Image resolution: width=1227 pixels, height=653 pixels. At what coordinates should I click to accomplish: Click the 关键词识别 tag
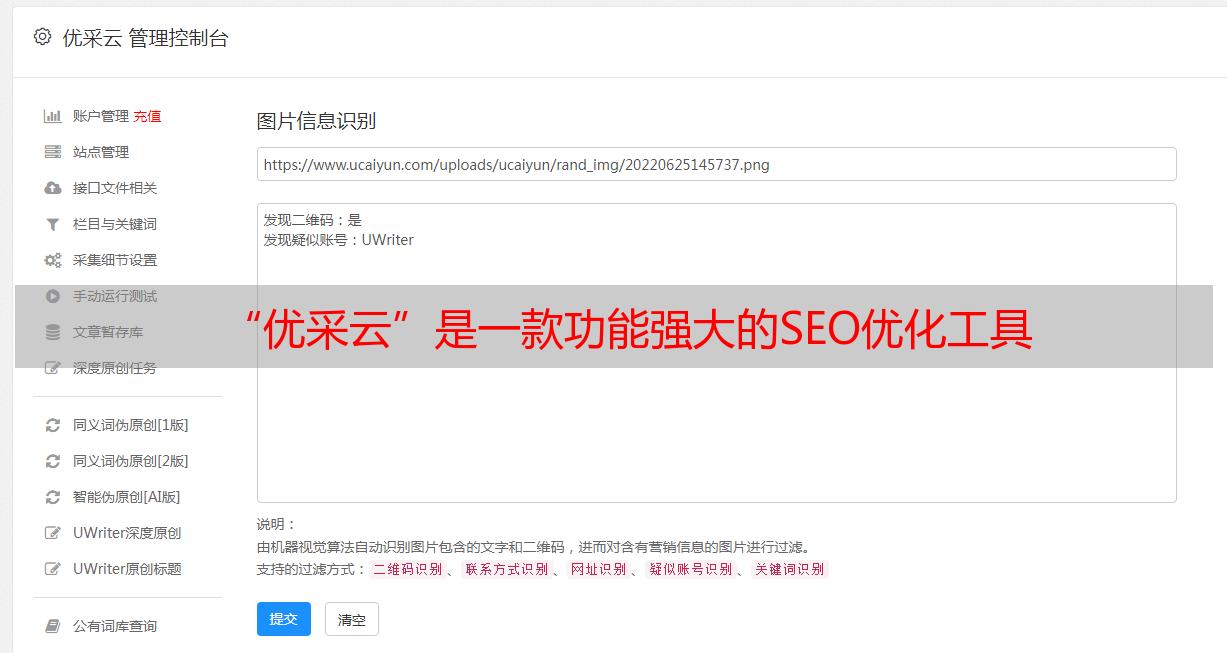coord(789,569)
